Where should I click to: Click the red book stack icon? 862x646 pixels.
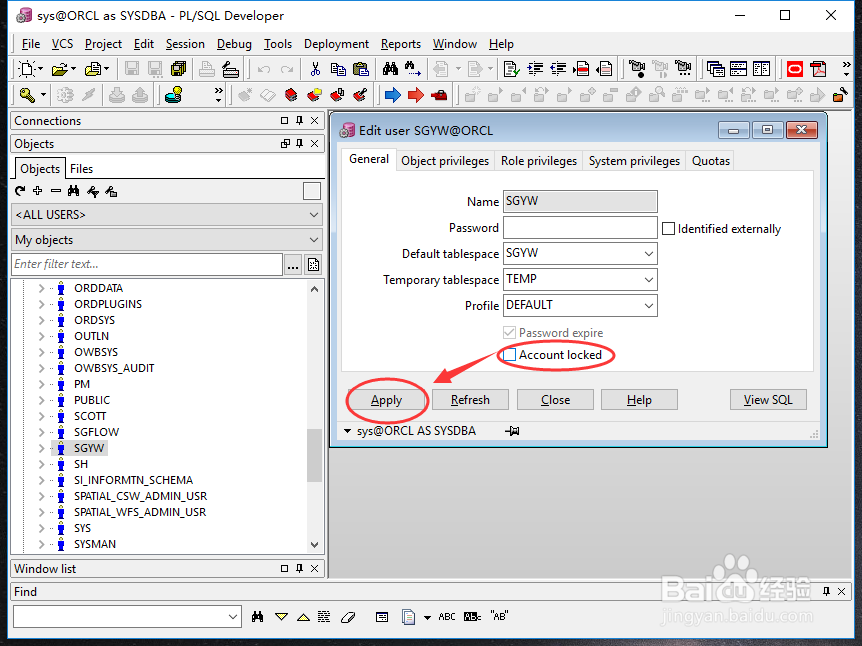click(291, 95)
